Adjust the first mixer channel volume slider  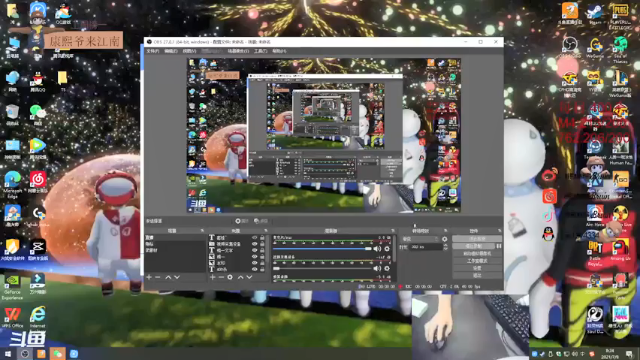pyautogui.click(x=322, y=249)
